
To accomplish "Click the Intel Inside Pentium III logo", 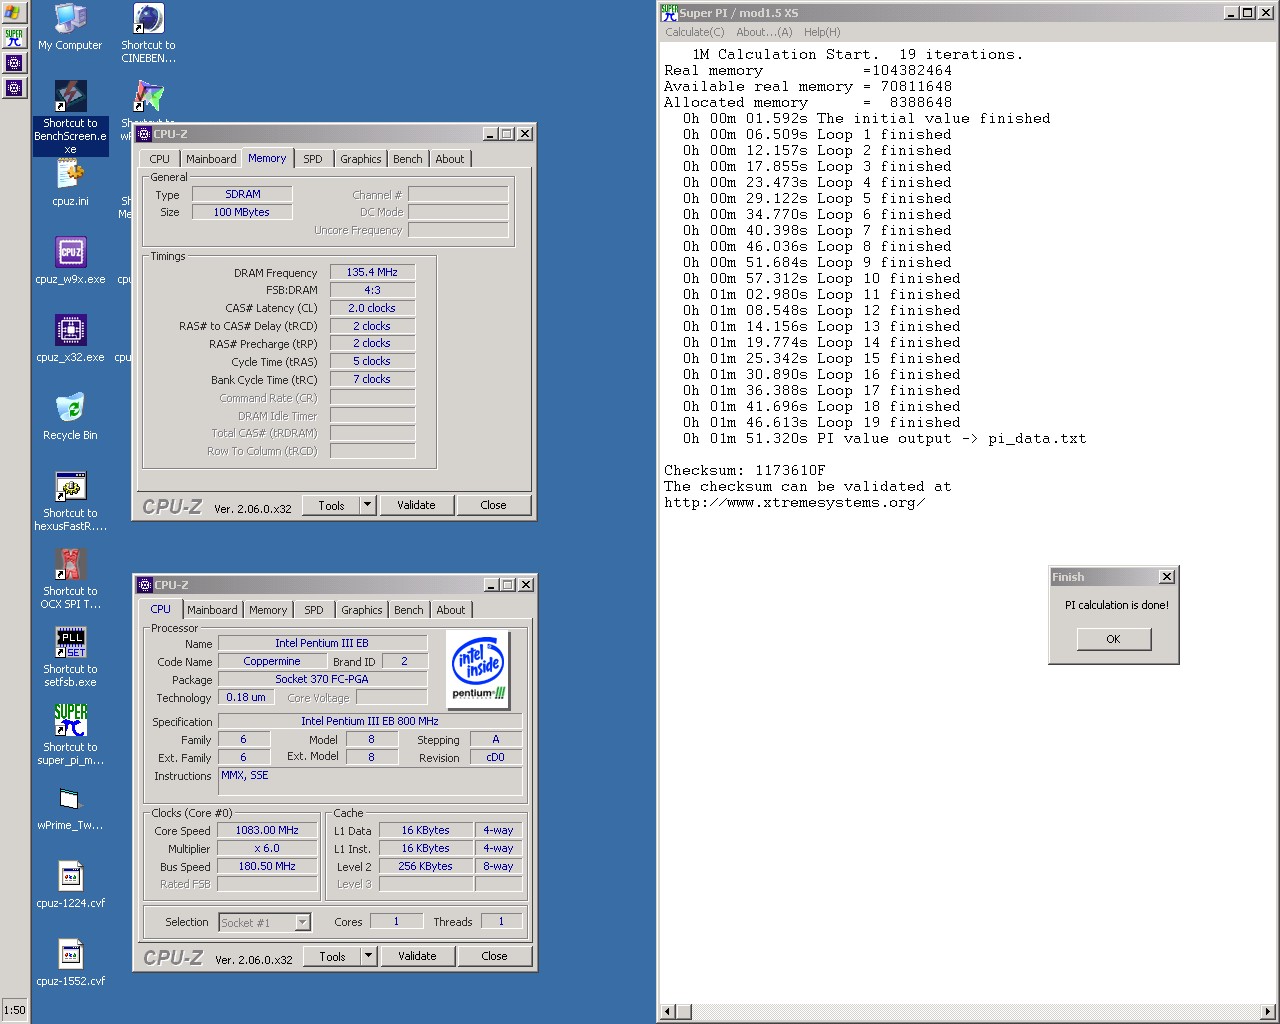I will coord(479,670).
